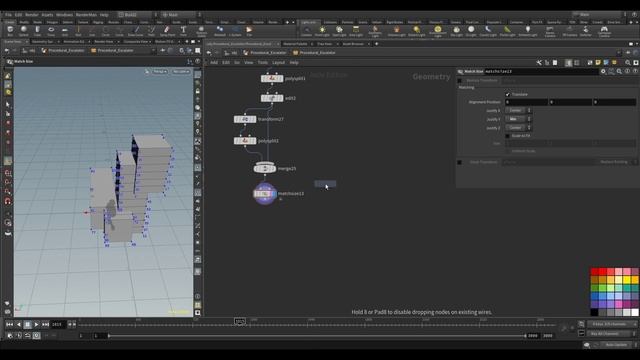Screen dimensions: 640x360
Task: Open network editor Tools menu
Action: point(262,62)
